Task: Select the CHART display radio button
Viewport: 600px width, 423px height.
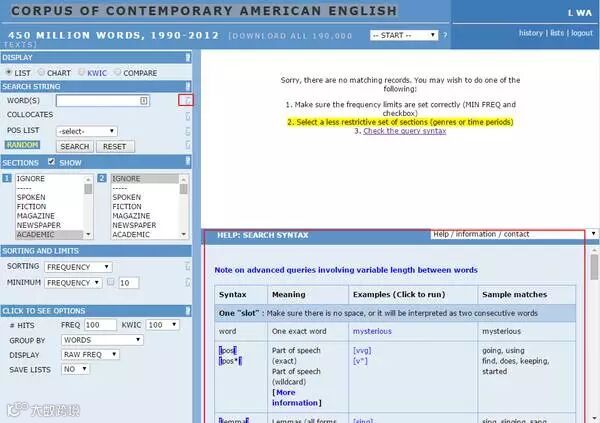Action: pos(41,72)
